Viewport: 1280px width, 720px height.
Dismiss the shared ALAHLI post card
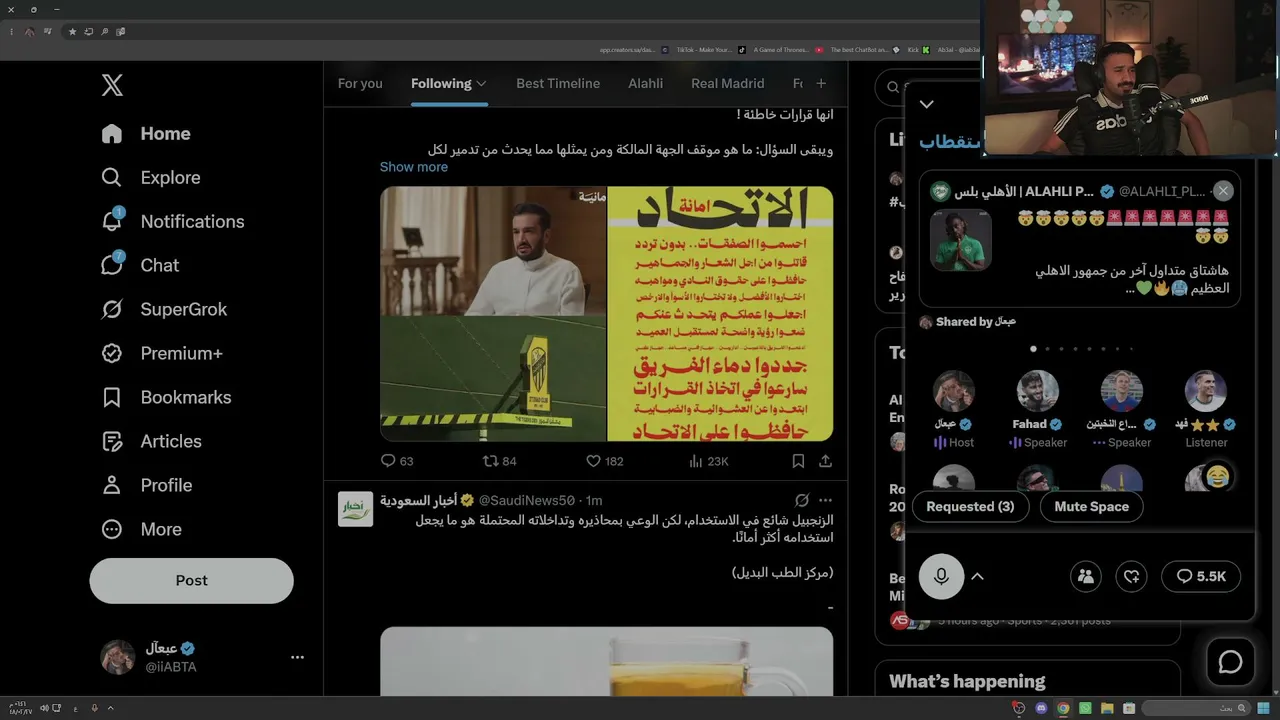1223,191
